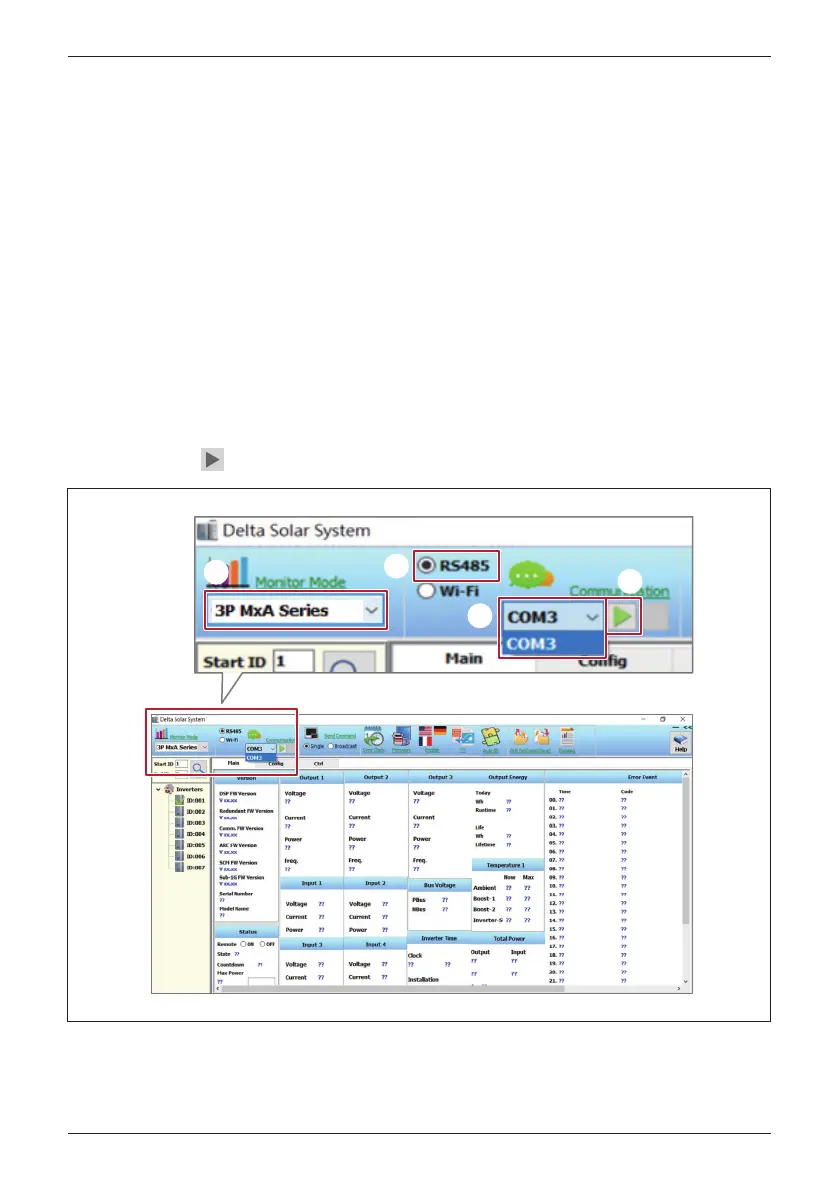
Task: Click the Inverter Time header
Action: [x=439, y=939]
